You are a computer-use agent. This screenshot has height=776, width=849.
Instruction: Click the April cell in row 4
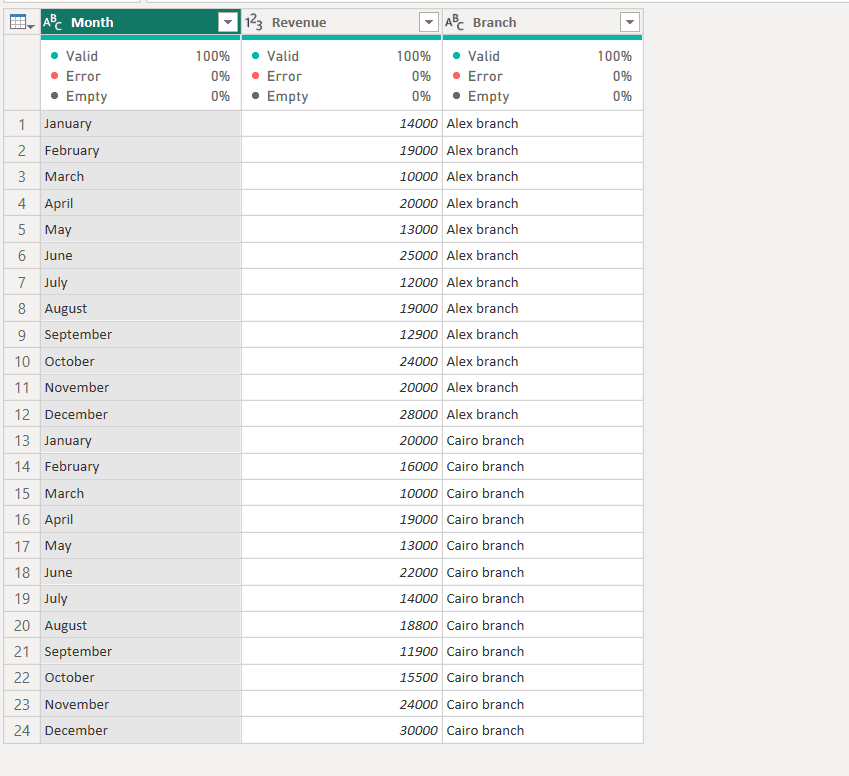pos(141,203)
